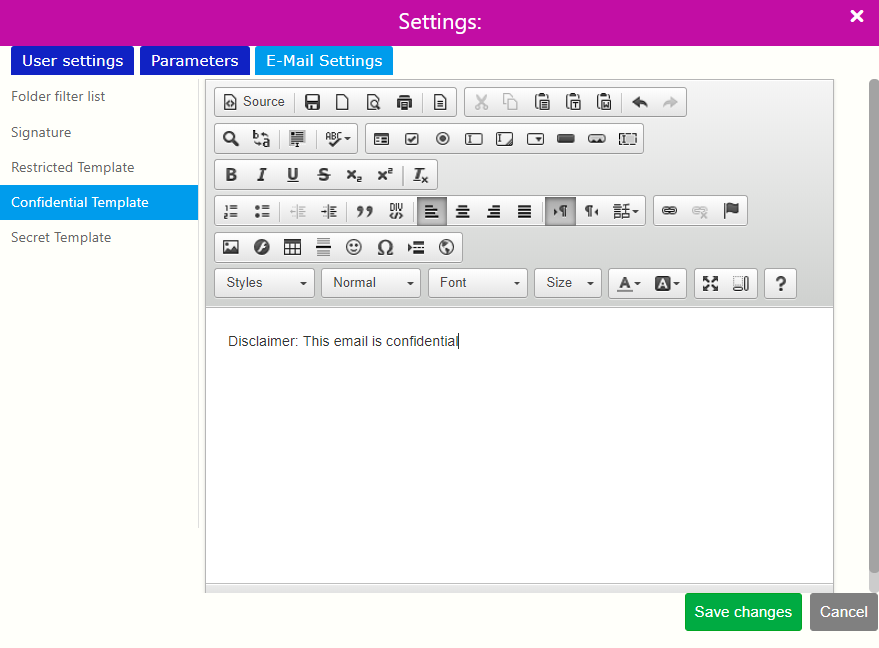Image resolution: width=879 pixels, height=648 pixels.
Task: Toggle Superscript formatting
Action: pyautogui.click(x=385, y=175)
